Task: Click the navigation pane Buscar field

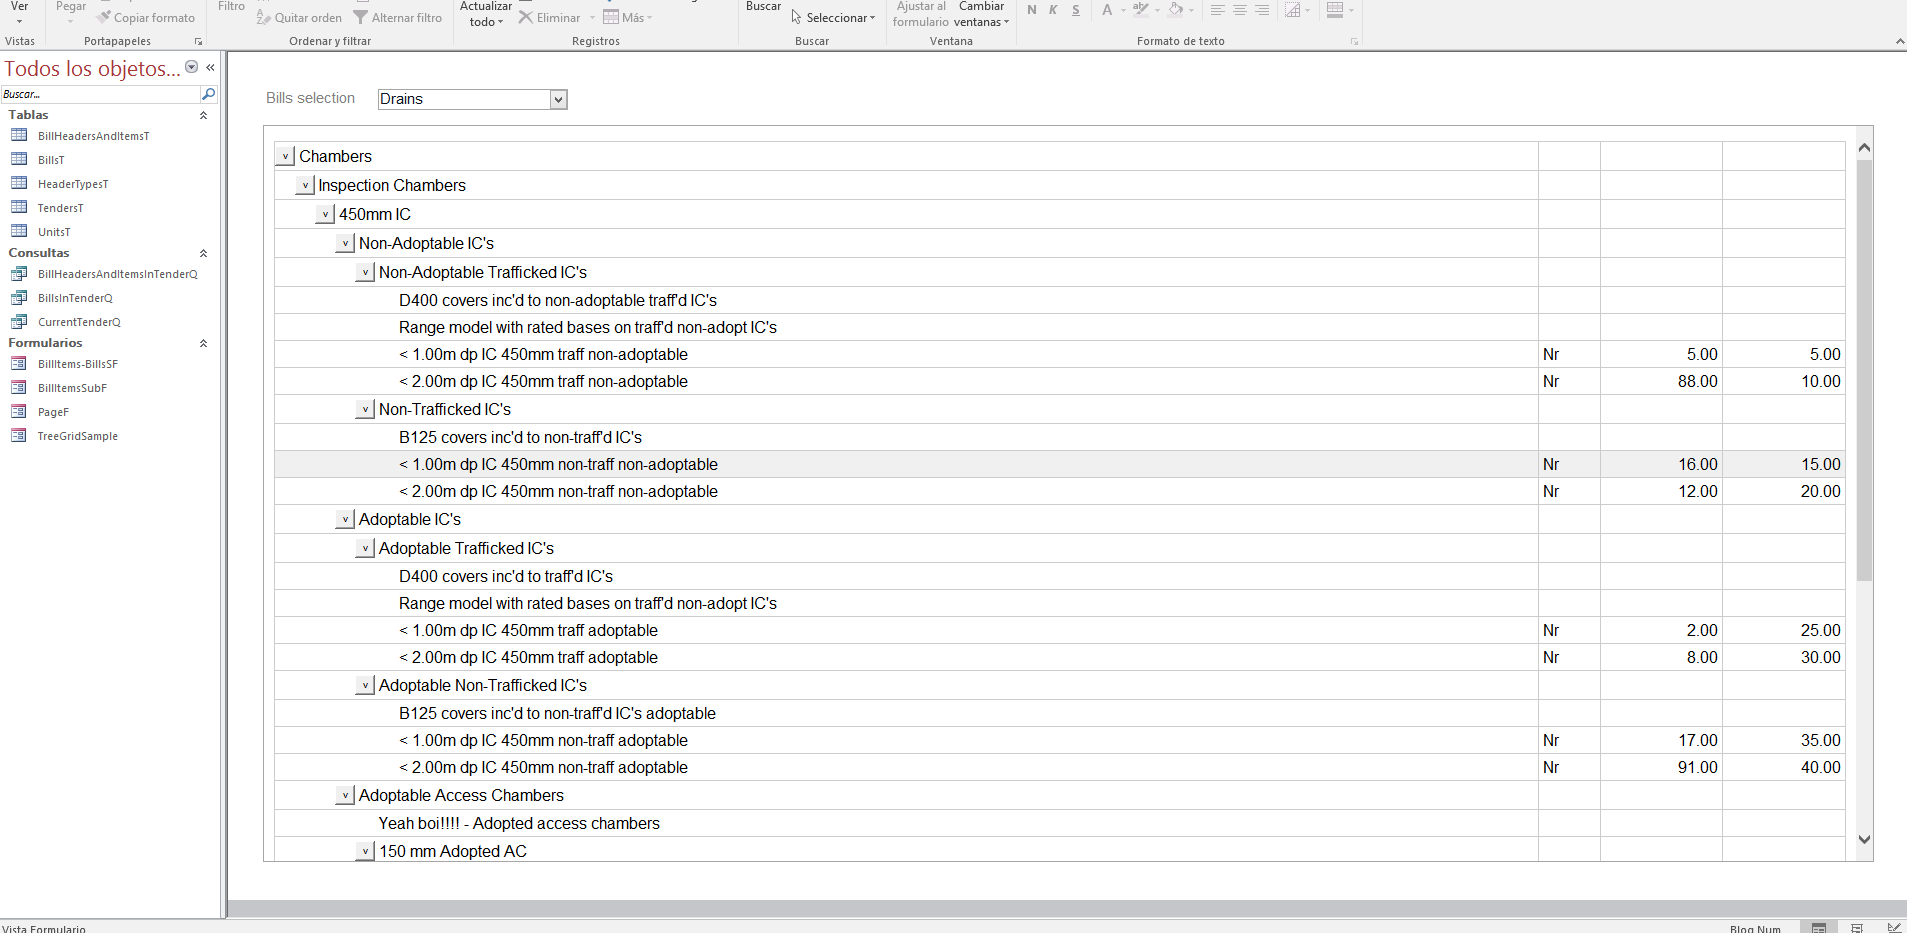Action: (x=100, y=94)
